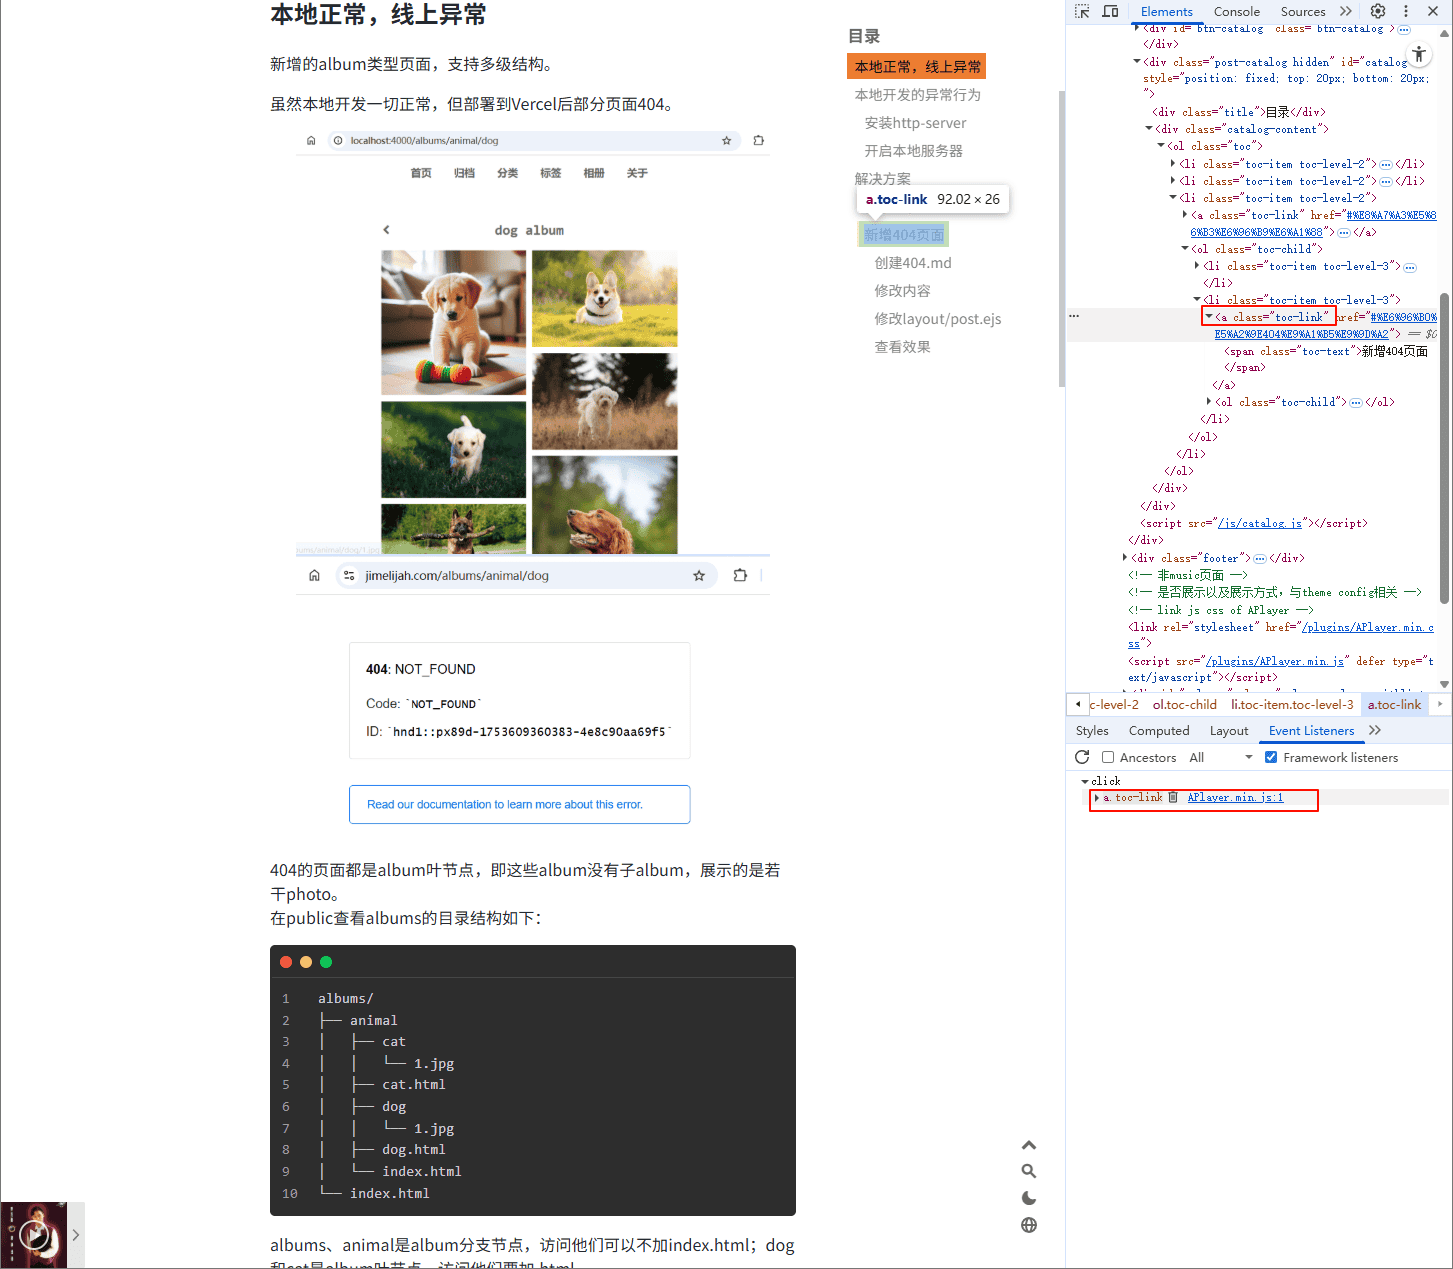
Task: Open the blog search magnifier icon
Action: [x=1029, y=1171]
